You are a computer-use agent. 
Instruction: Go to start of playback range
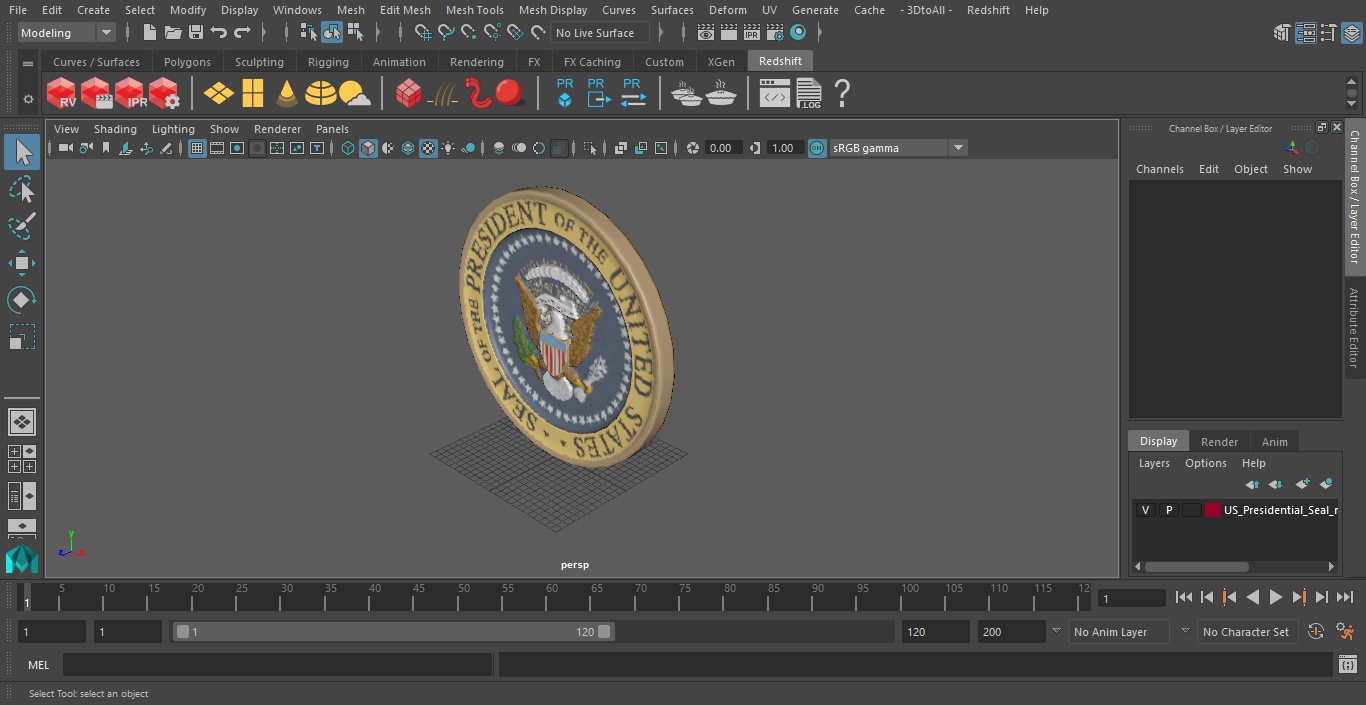point(1184,597)
